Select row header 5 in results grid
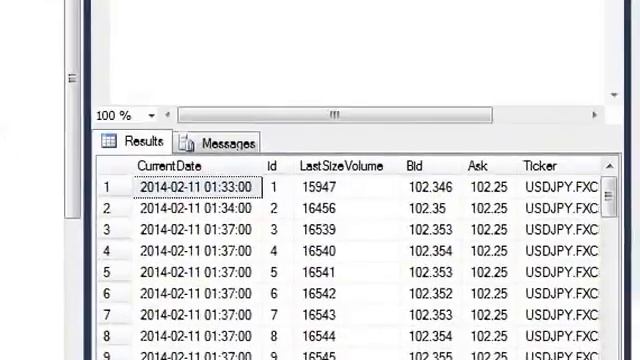The width and height of the screenshot is (640, 360). [115, 272]
